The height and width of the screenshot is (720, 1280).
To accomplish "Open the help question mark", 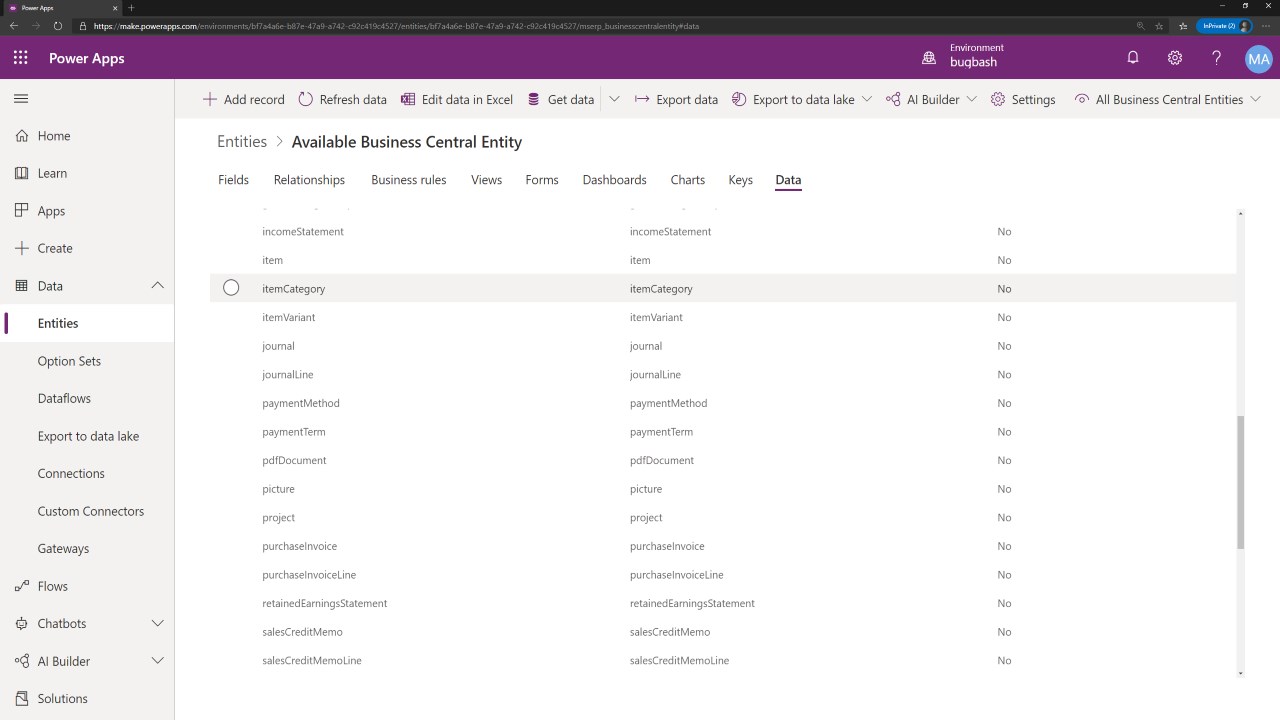I will point(1217,58).
